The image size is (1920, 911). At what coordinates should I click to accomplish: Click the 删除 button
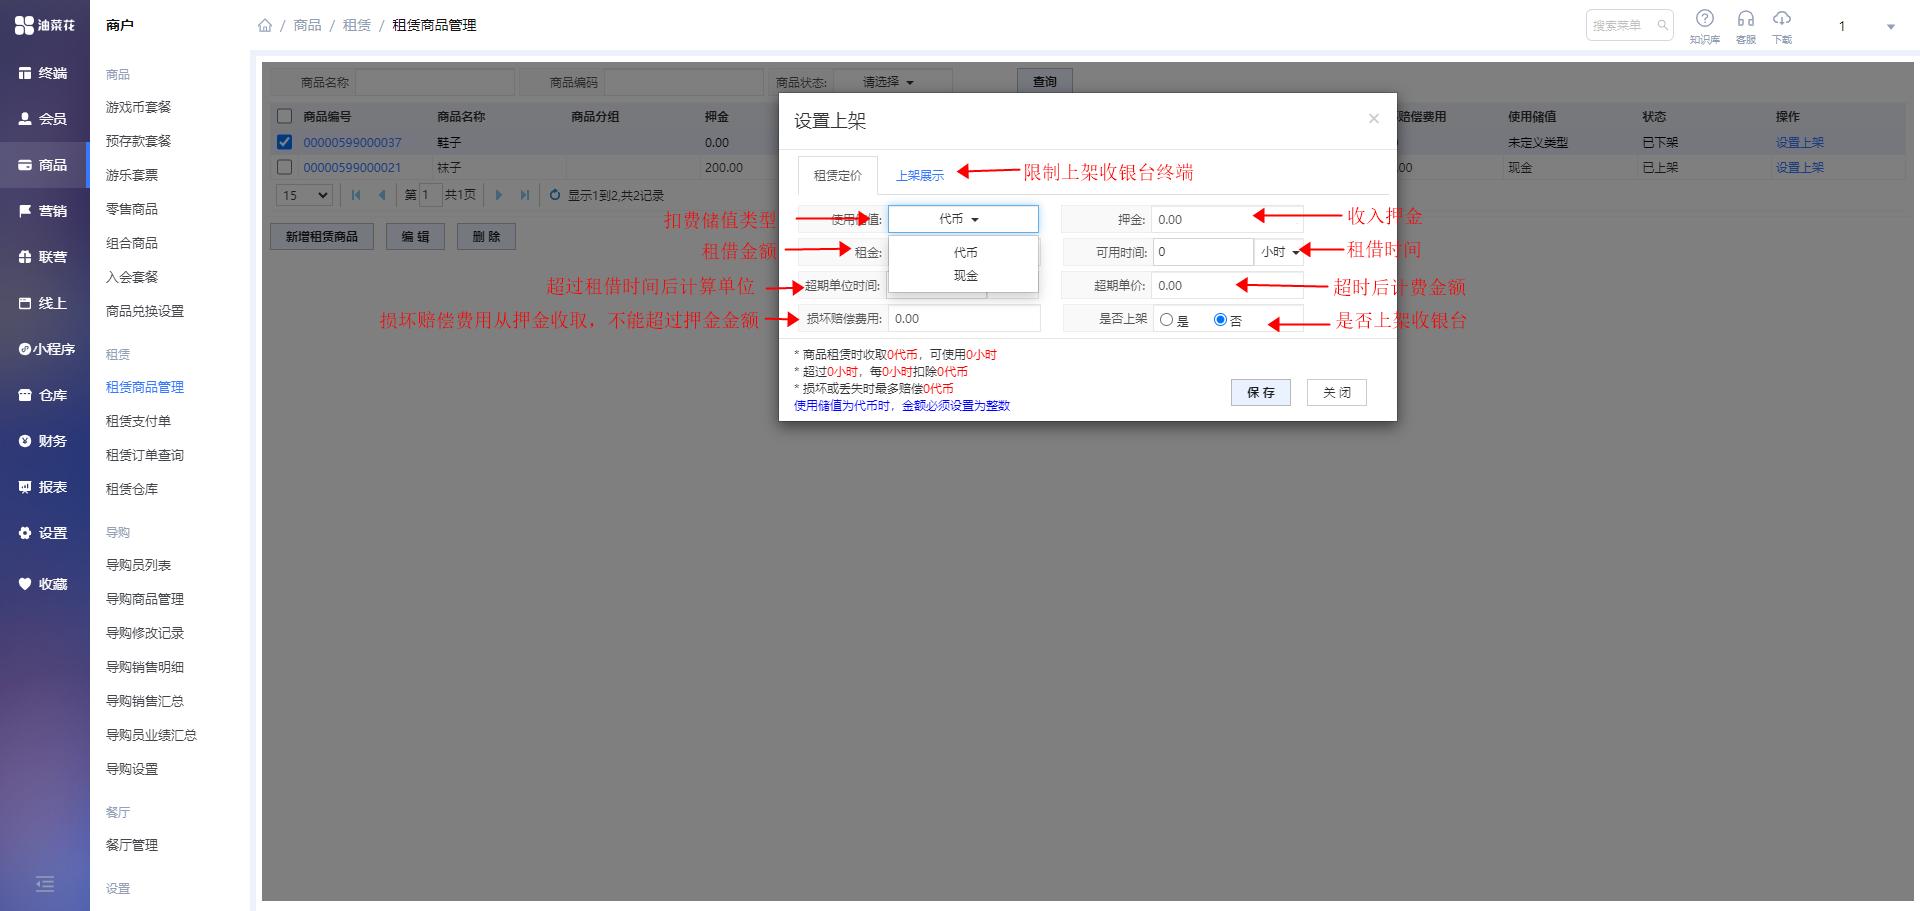pos(487,236)
